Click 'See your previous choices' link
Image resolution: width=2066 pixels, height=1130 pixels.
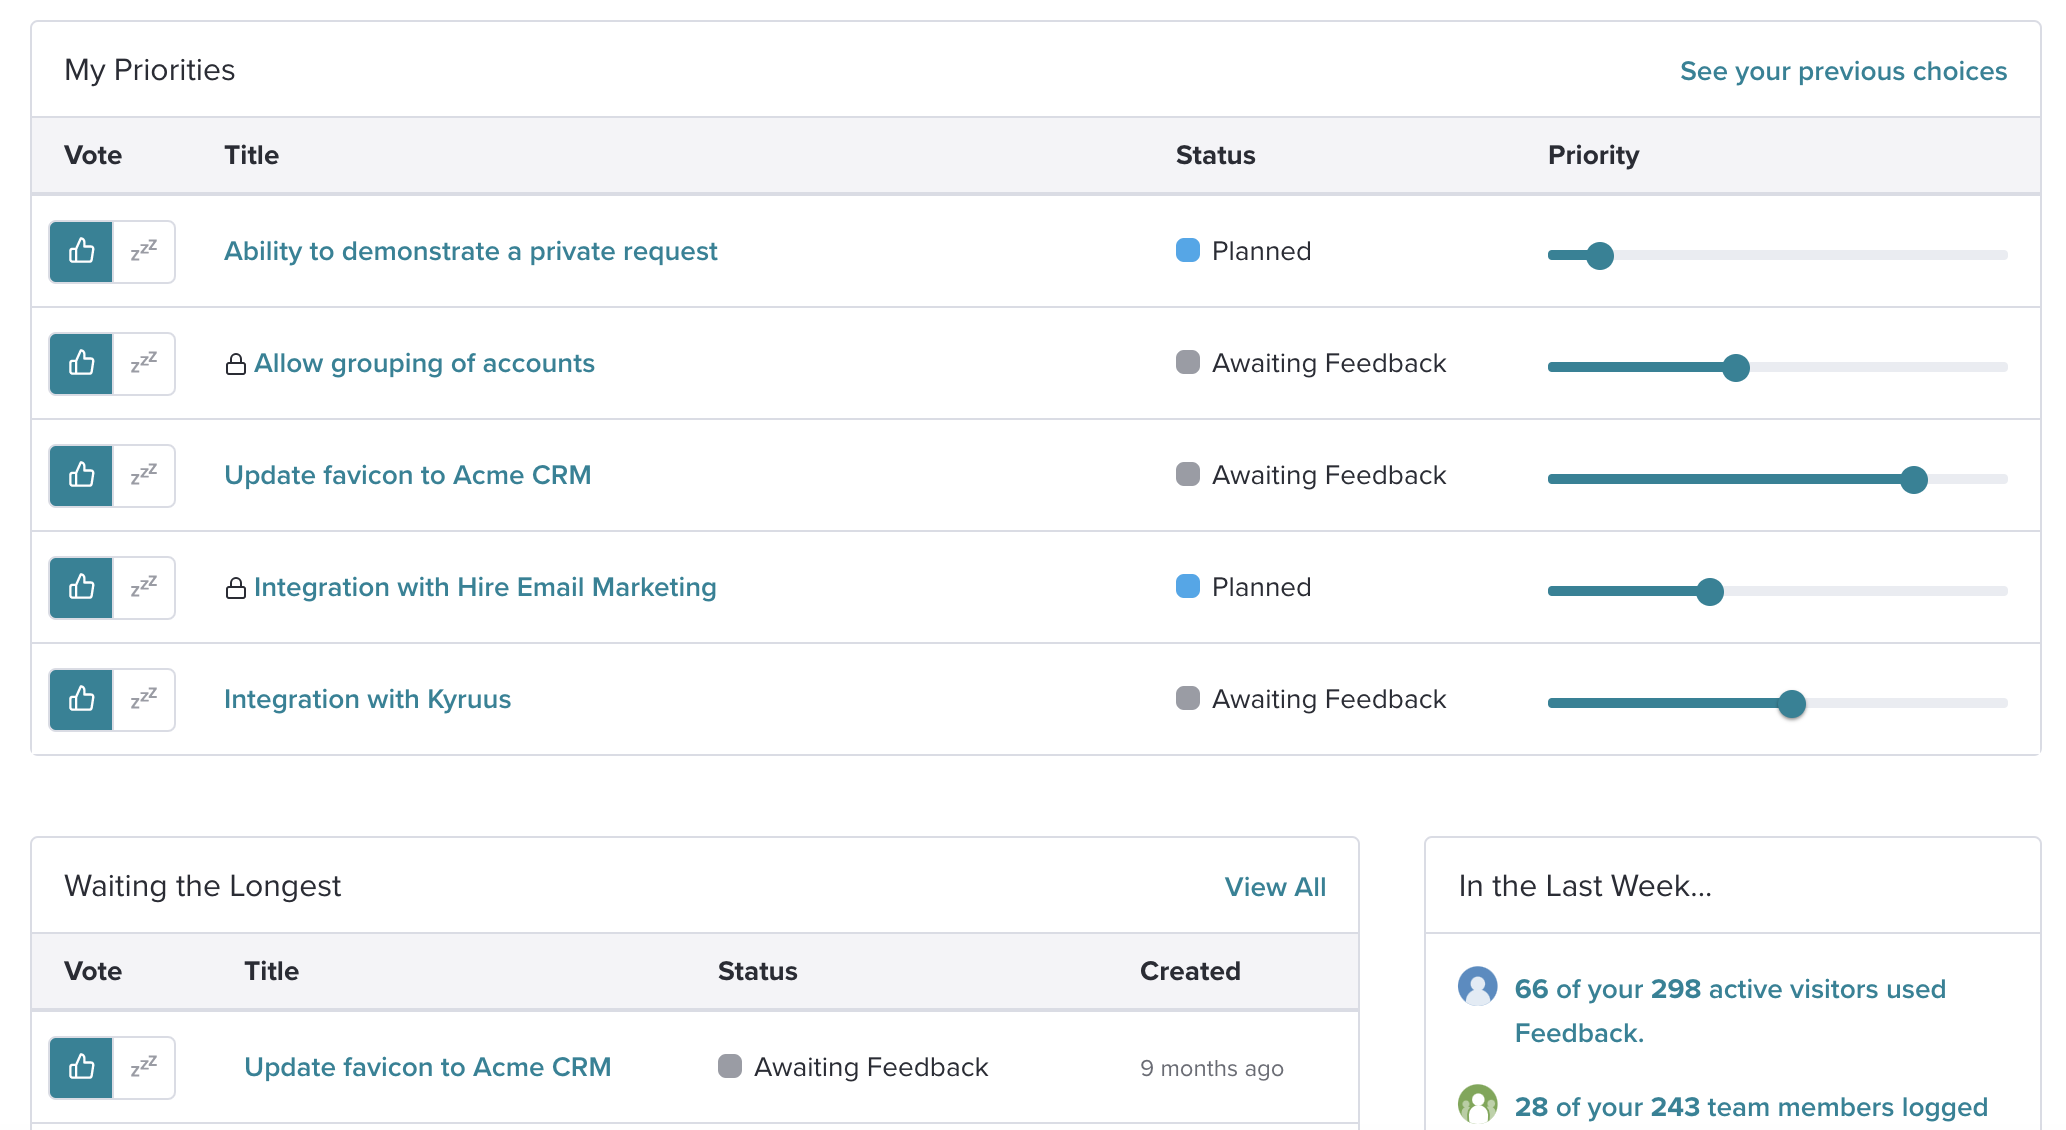point(1843,71)
